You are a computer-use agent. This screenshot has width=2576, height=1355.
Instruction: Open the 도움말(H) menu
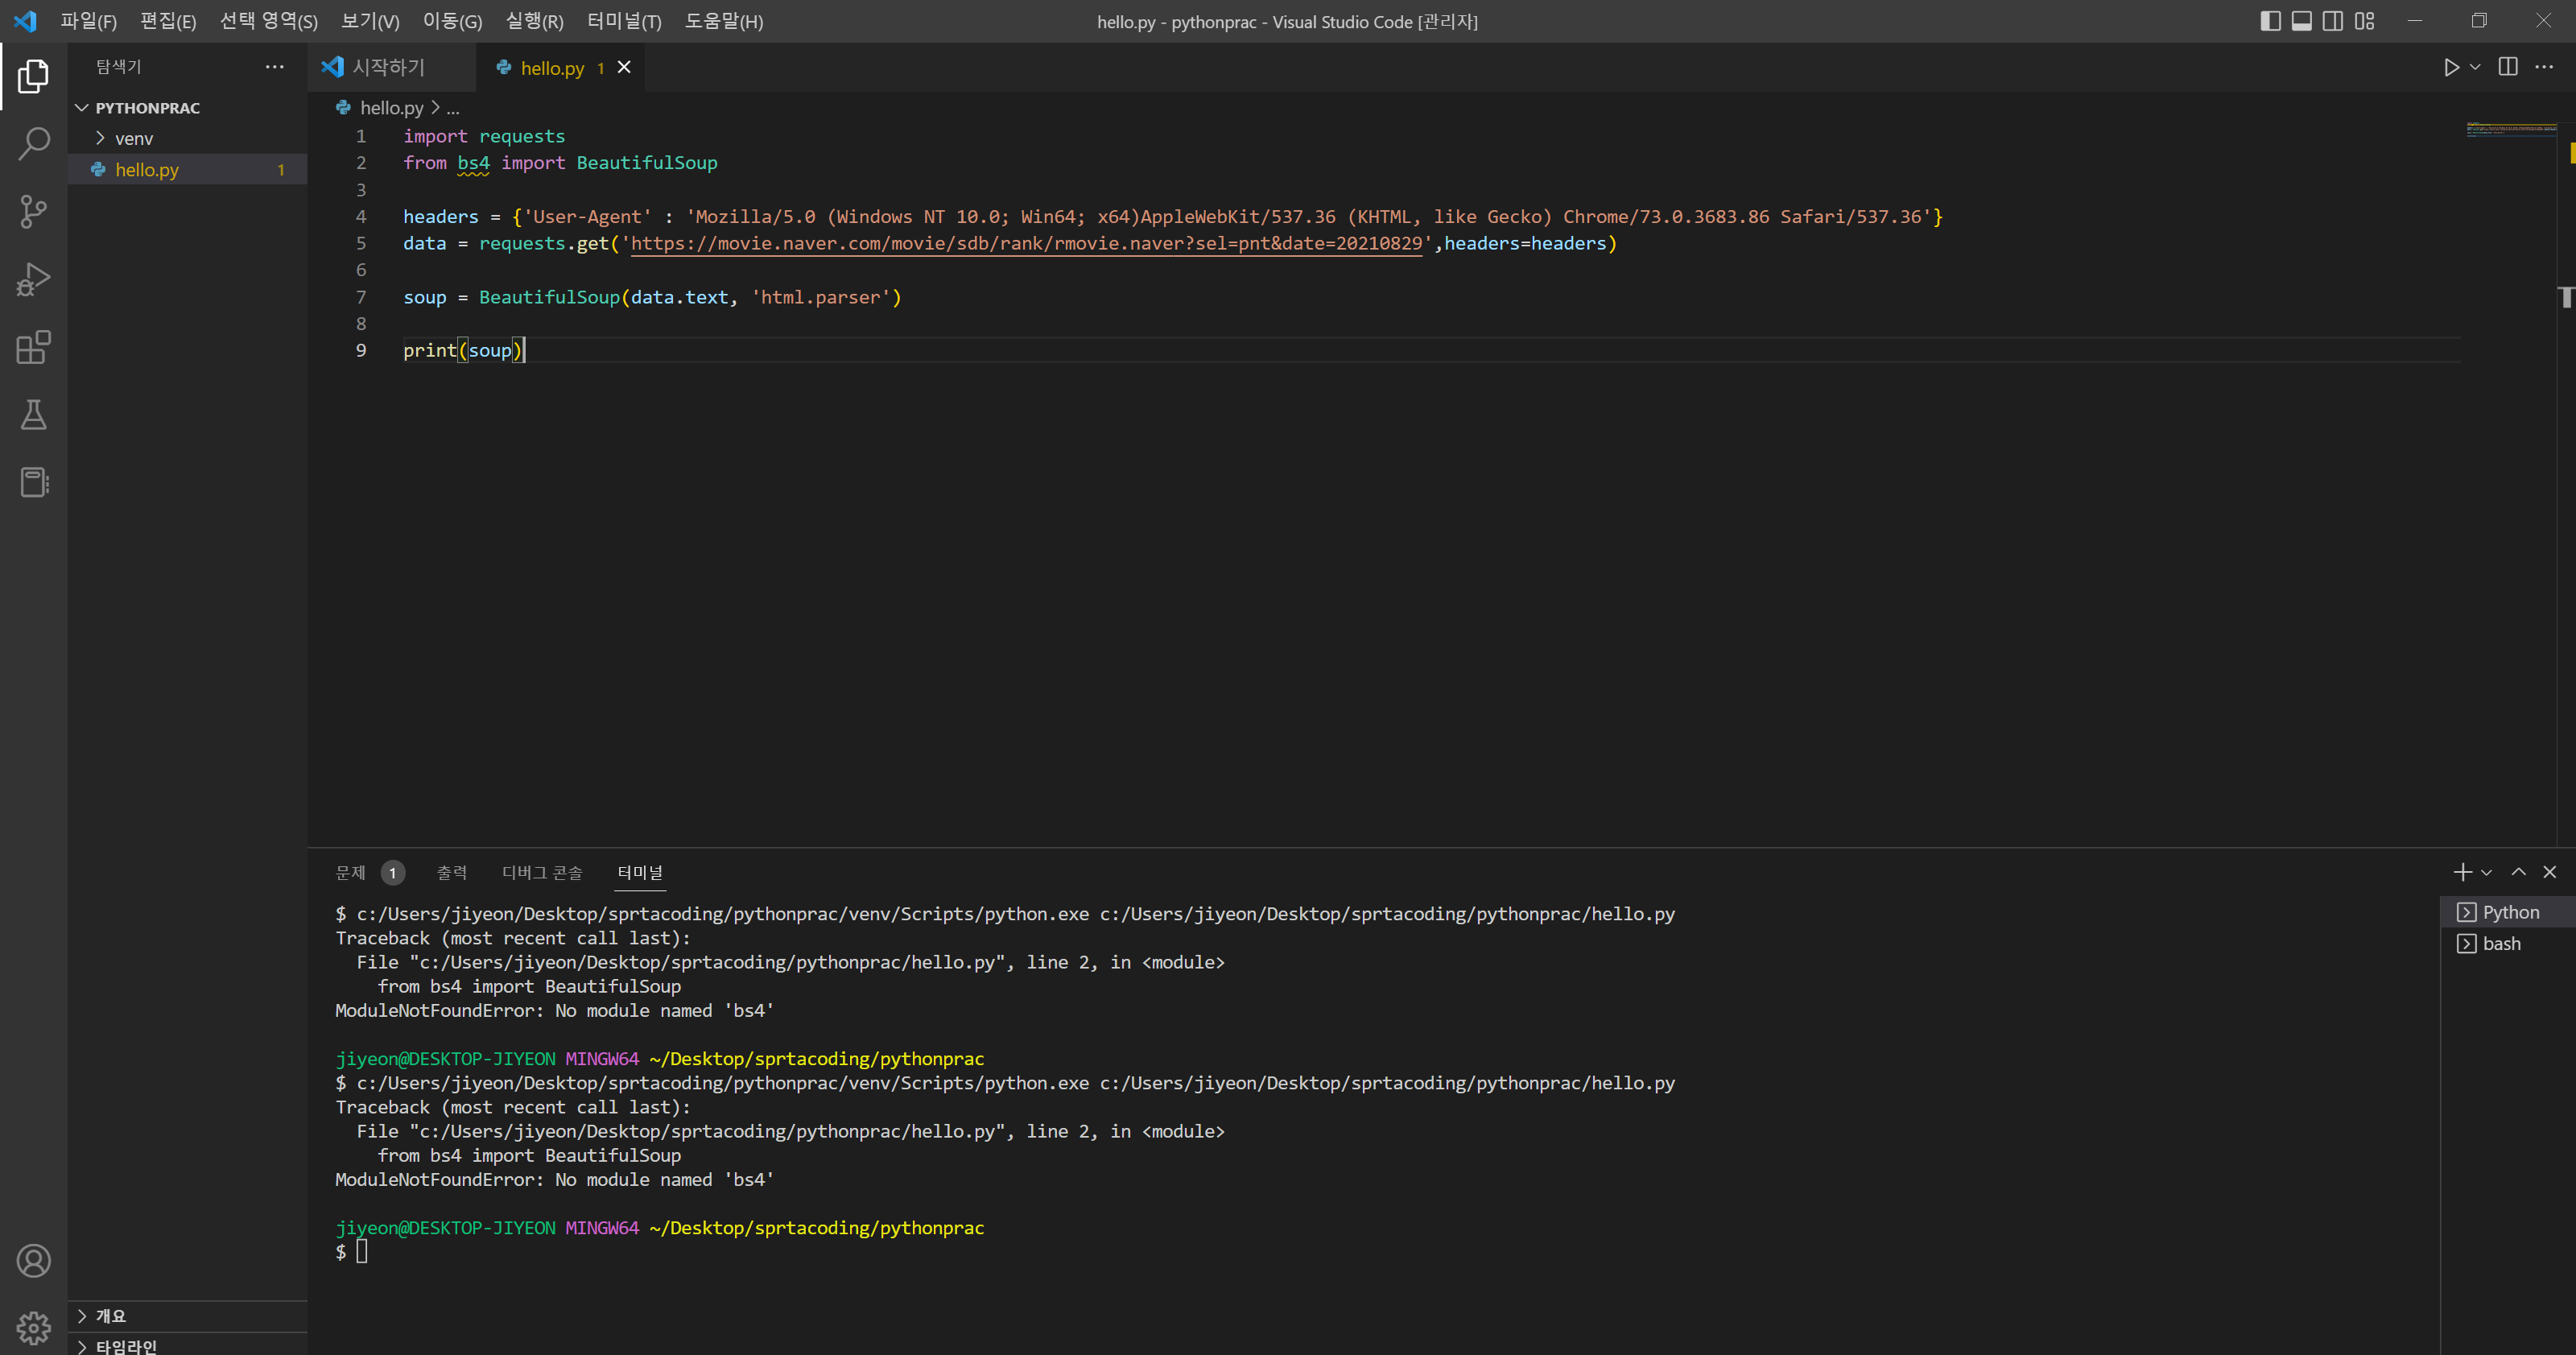[x=724, y=21]
